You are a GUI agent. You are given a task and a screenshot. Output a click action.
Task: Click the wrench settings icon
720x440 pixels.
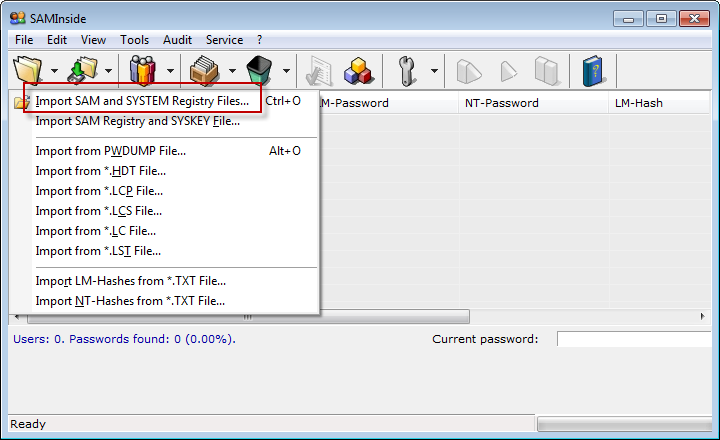[x=407, y=71]
